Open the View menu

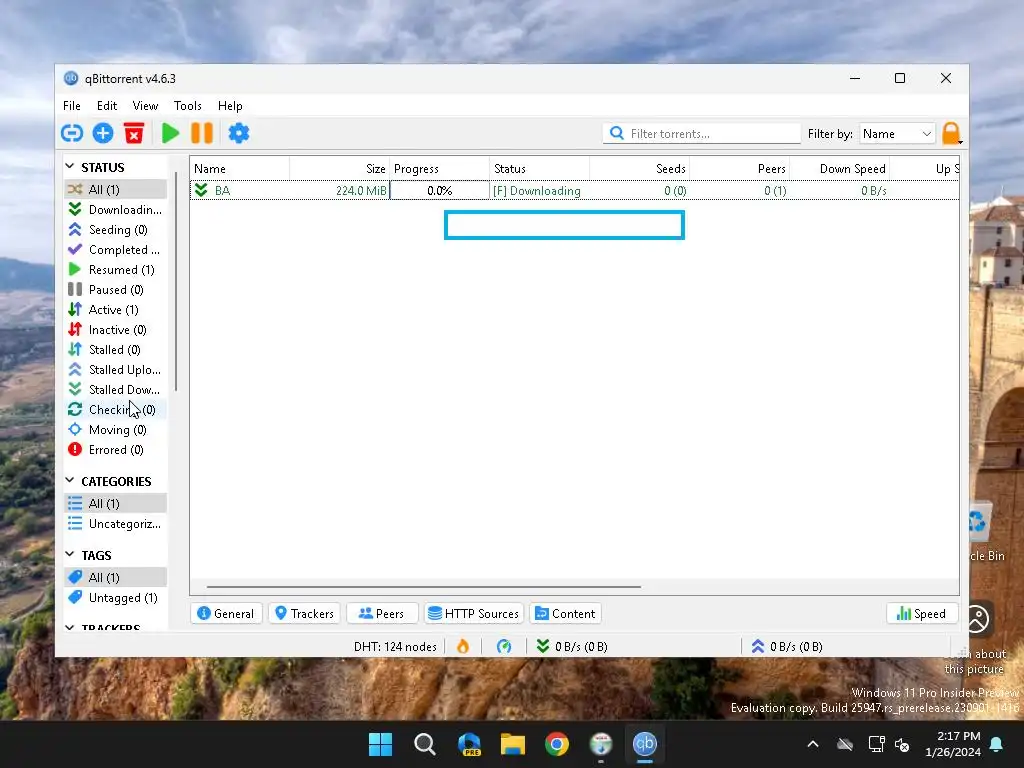click(x=145, y=106)
